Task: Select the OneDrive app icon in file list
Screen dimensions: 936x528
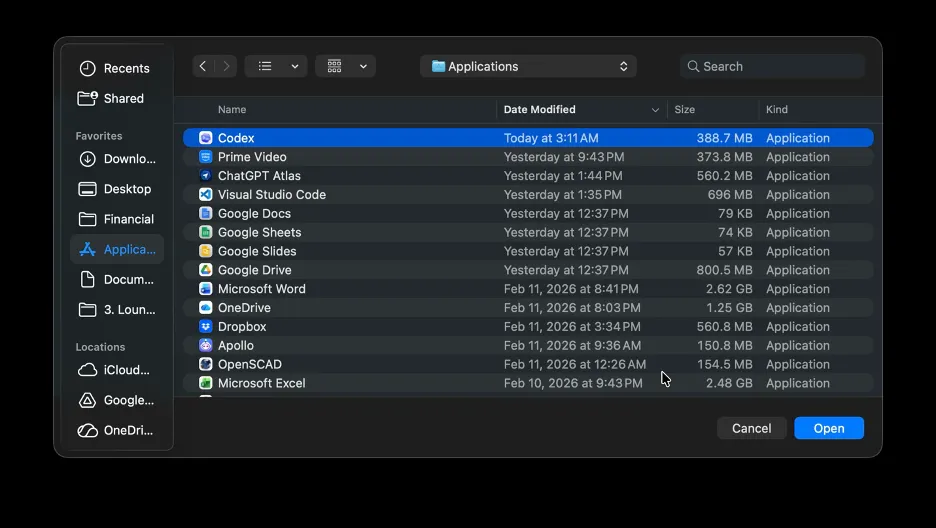Action: (x=205, y=308)
